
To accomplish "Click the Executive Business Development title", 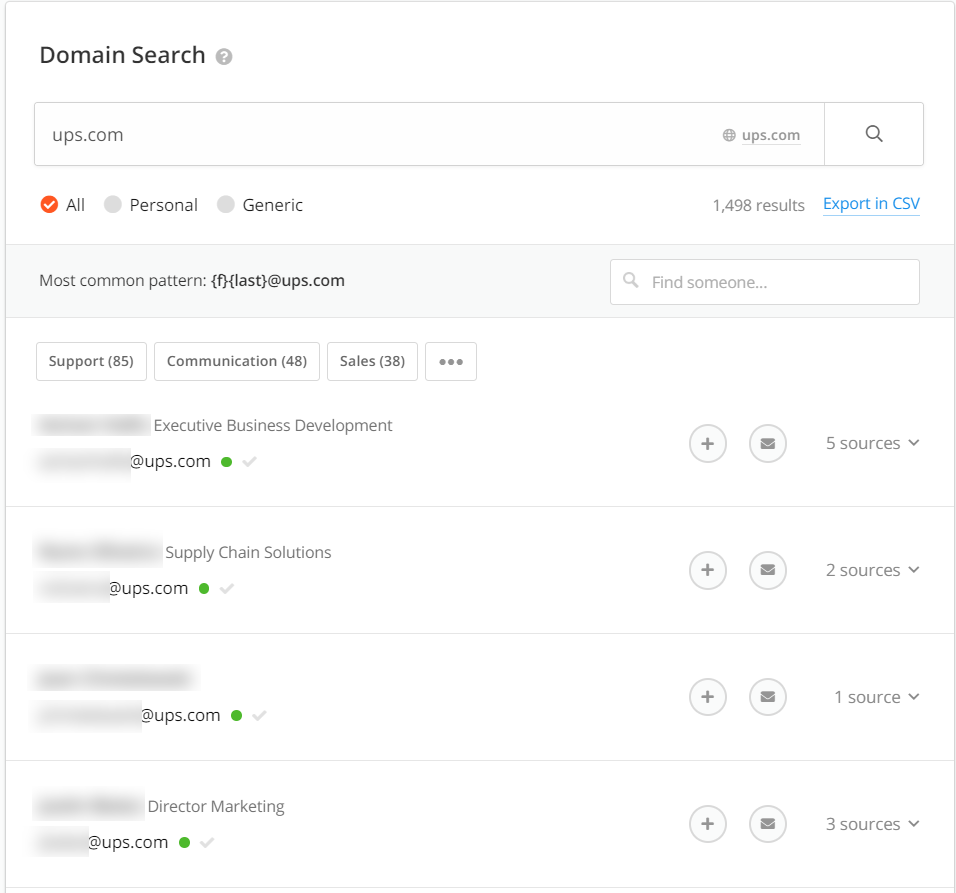I will point(273,425).
